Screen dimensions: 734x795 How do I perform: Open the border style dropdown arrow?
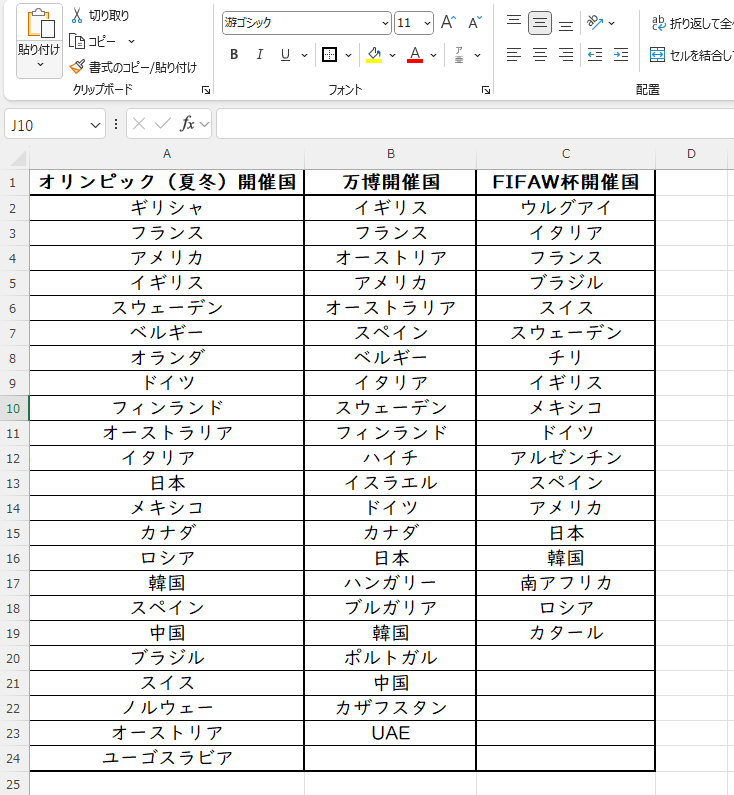tap(348, 55)
